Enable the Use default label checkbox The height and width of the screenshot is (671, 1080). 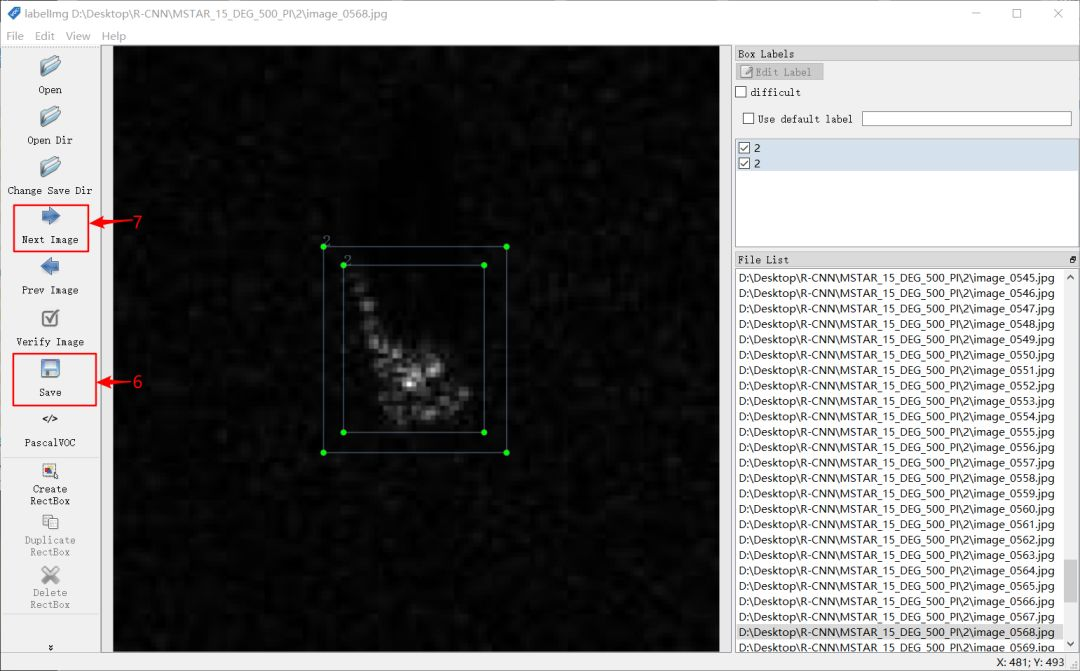[749, 118]
